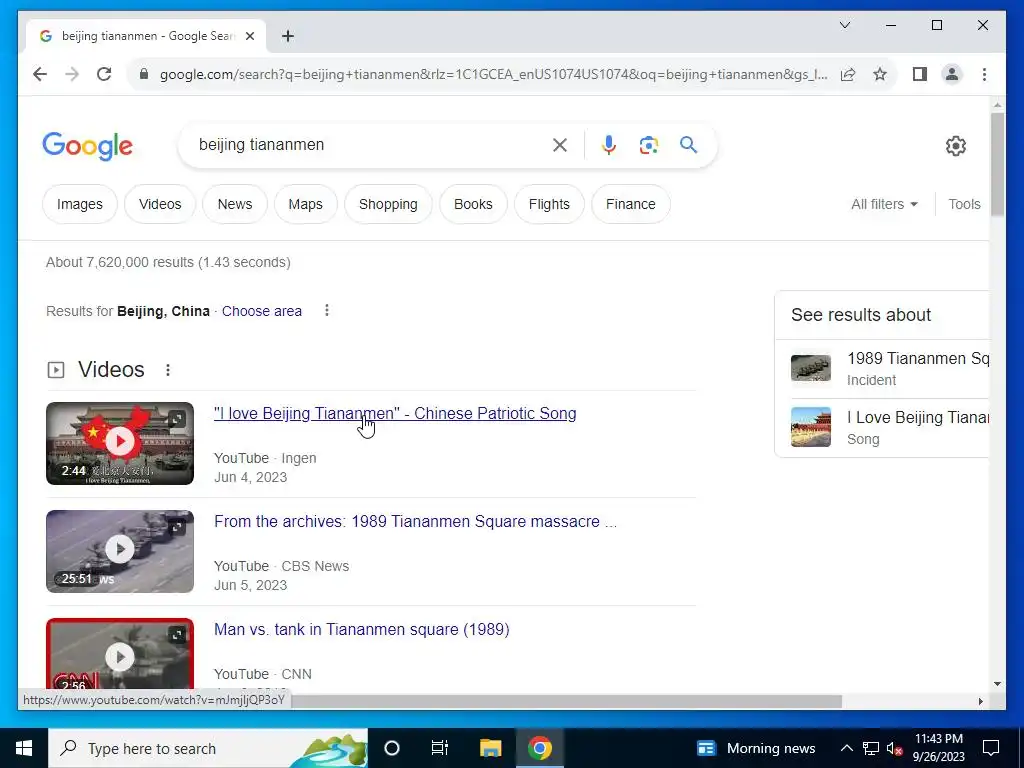Open the Morning news widget
1024x768 pixels.
click(x=756, y=748)
